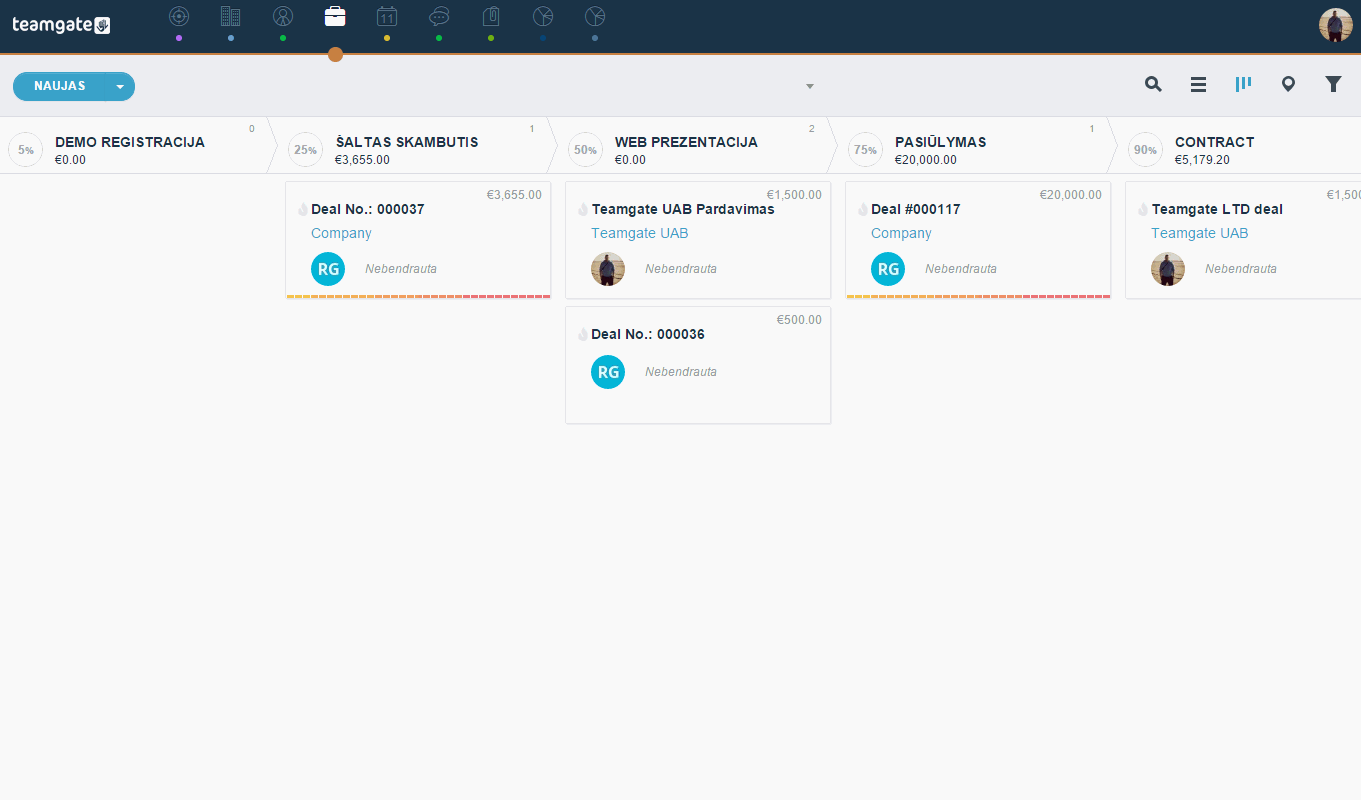Viewport: 1361px width, 800px height.
Task: Open the conversations speech bubble icon
Action: pyautogui.click(x=439, y=16)
